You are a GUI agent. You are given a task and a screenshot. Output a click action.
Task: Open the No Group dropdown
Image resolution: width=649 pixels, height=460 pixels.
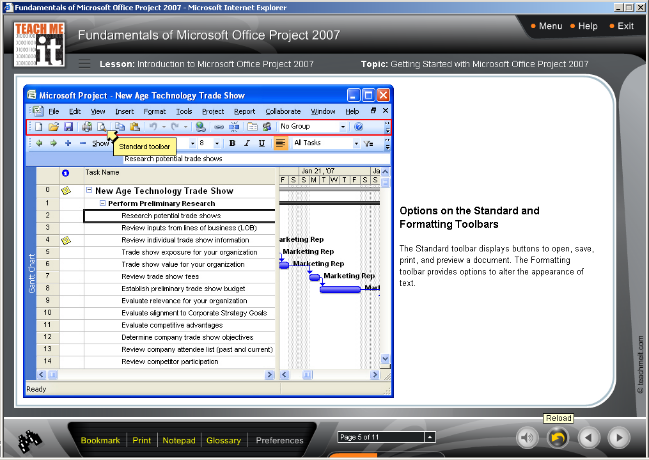coord(342,127)
